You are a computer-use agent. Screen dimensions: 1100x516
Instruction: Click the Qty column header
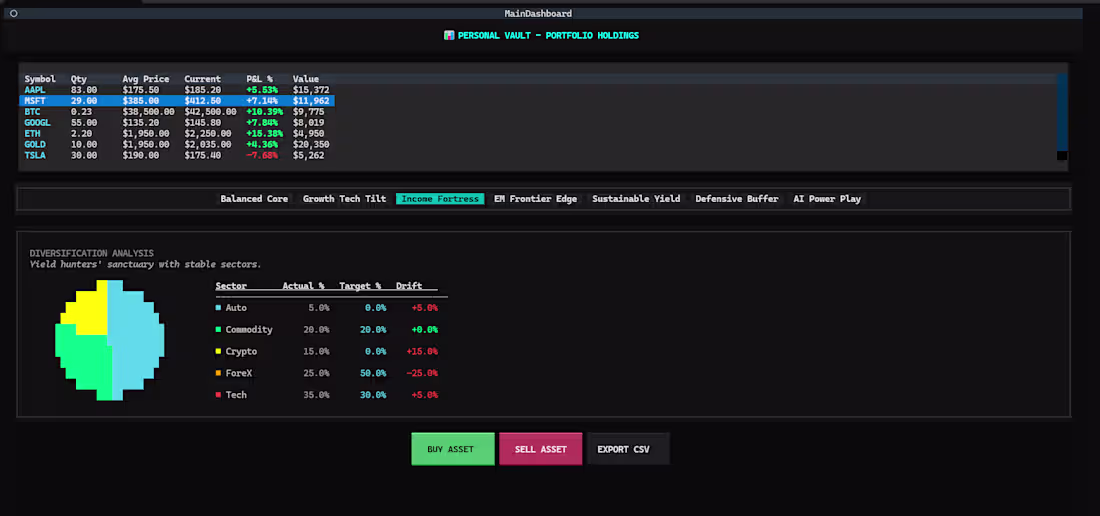[x=79, y=79]
